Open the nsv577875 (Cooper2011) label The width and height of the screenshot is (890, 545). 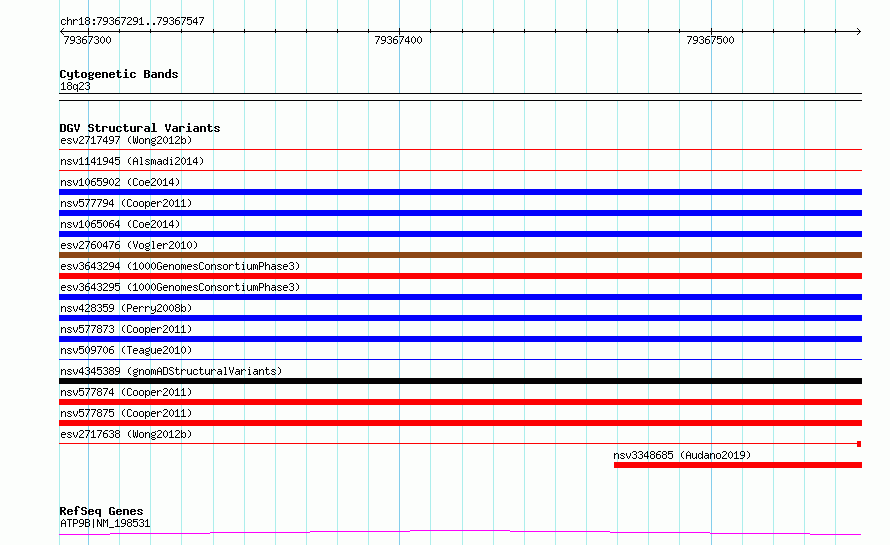[126, 413]
